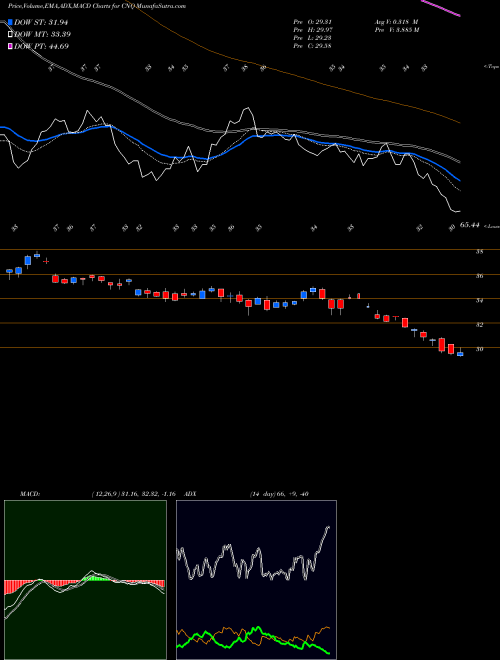Click the ADX '(14 day) 66, +9, -40' values

[x=279, y=494]
